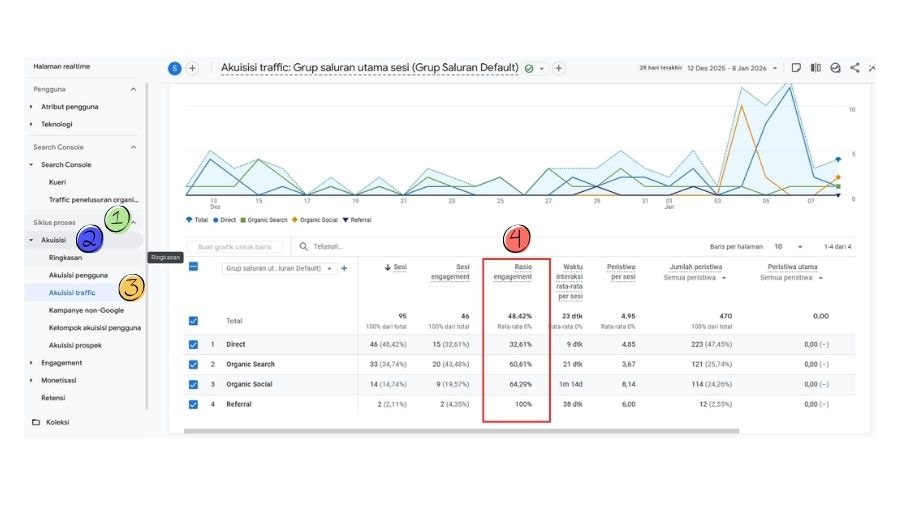This screenshot has height=506, width=900.
Task: Click the blue S segment badge
Action: [x=175, y=68]
